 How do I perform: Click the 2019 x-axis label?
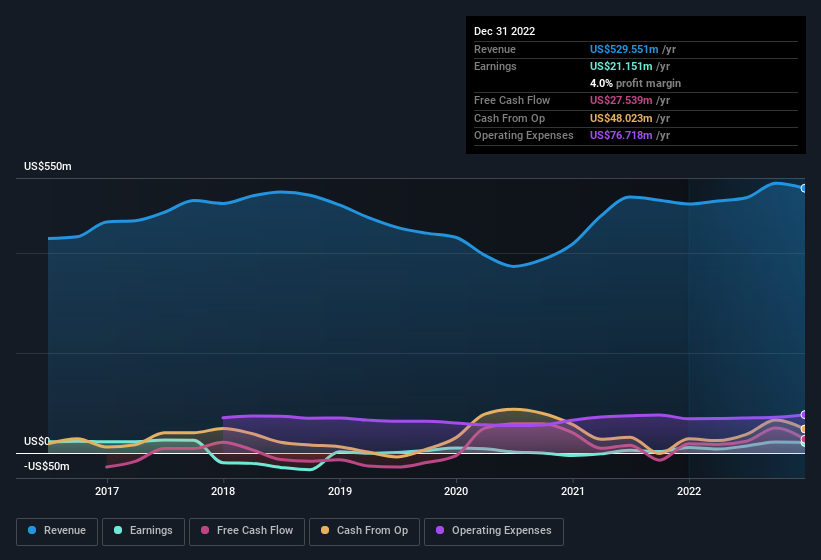pos(340,491)
